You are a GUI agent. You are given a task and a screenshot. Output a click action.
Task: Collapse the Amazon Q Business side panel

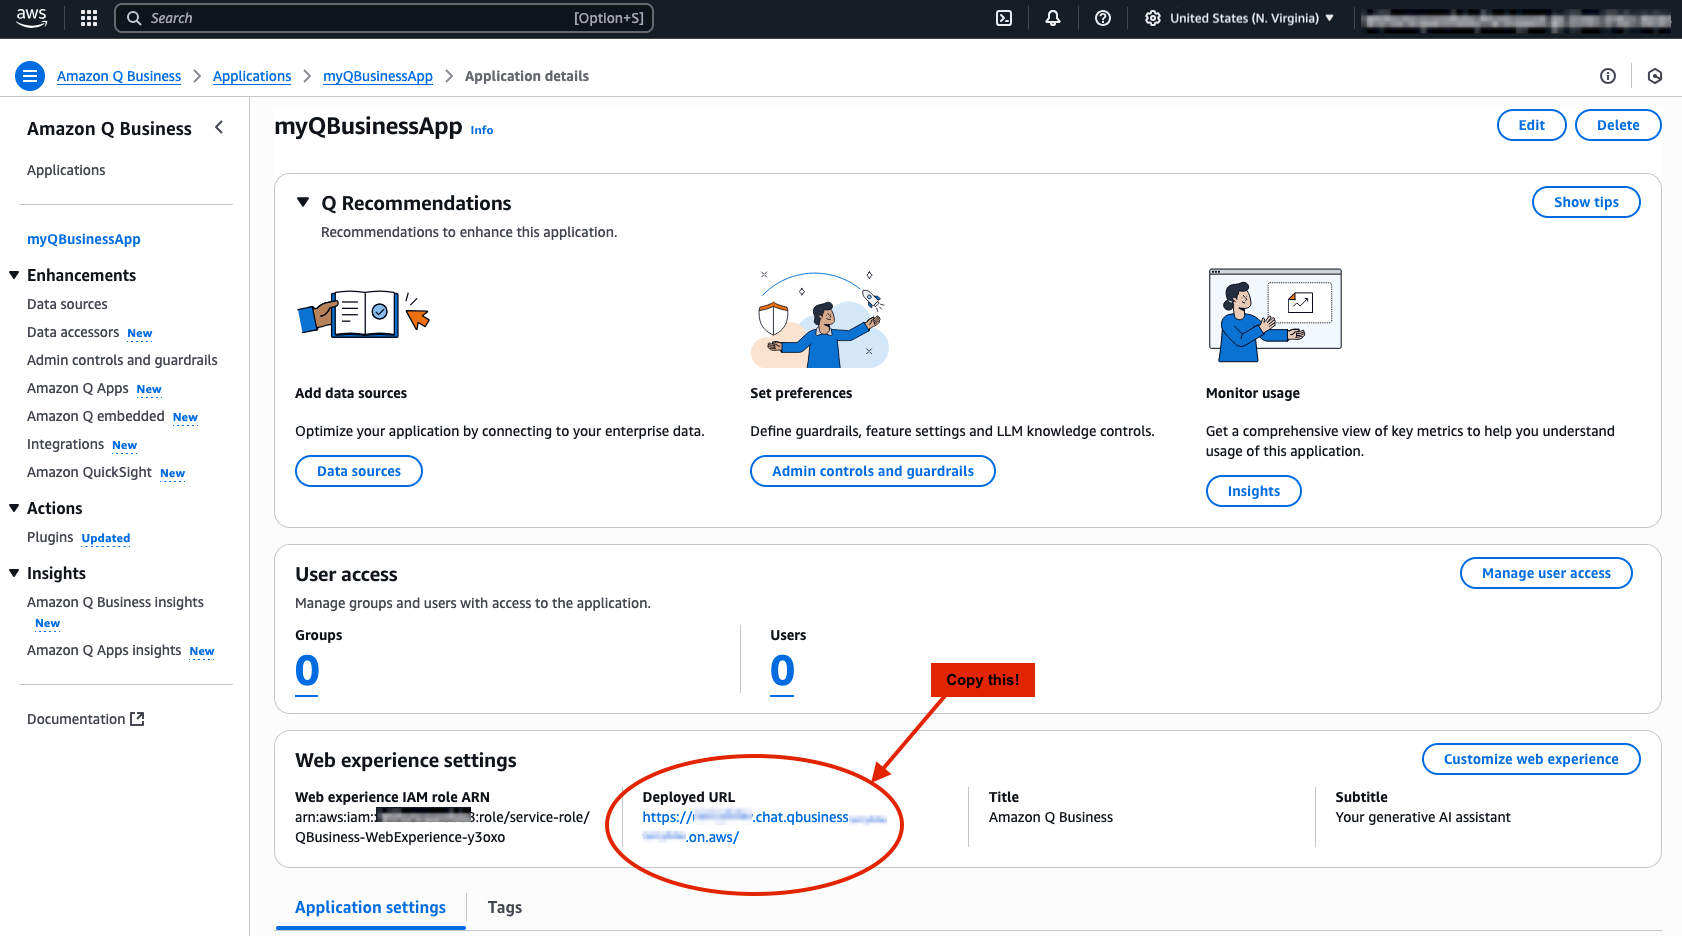[x=219, y=128]
